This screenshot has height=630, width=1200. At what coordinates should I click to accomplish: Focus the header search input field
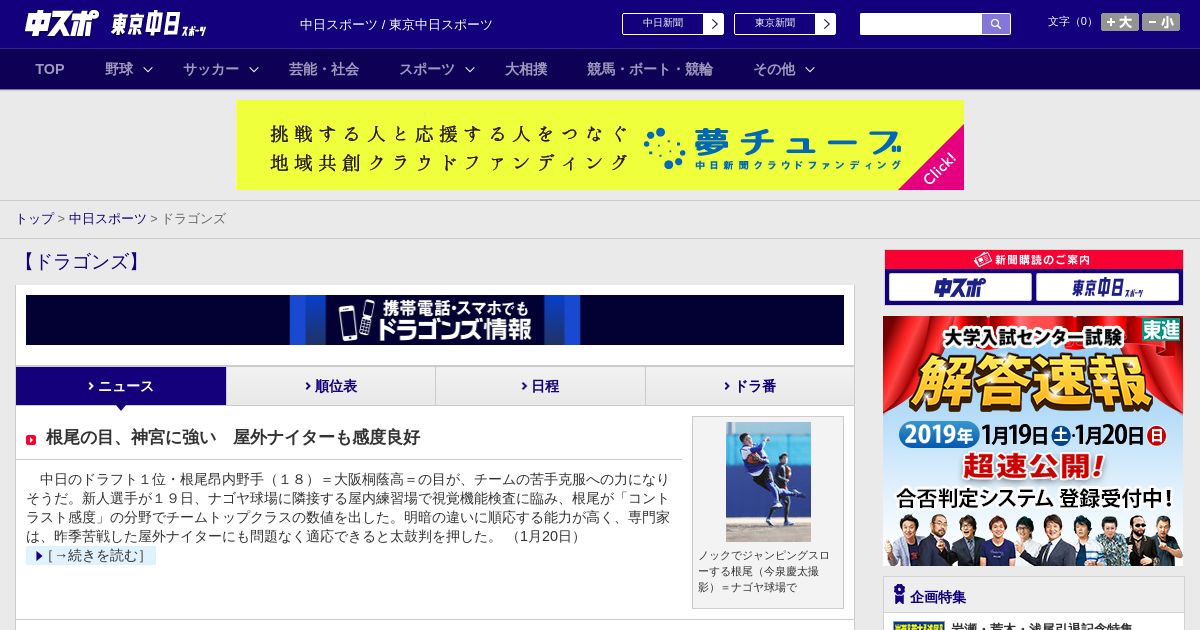(921, 24)
